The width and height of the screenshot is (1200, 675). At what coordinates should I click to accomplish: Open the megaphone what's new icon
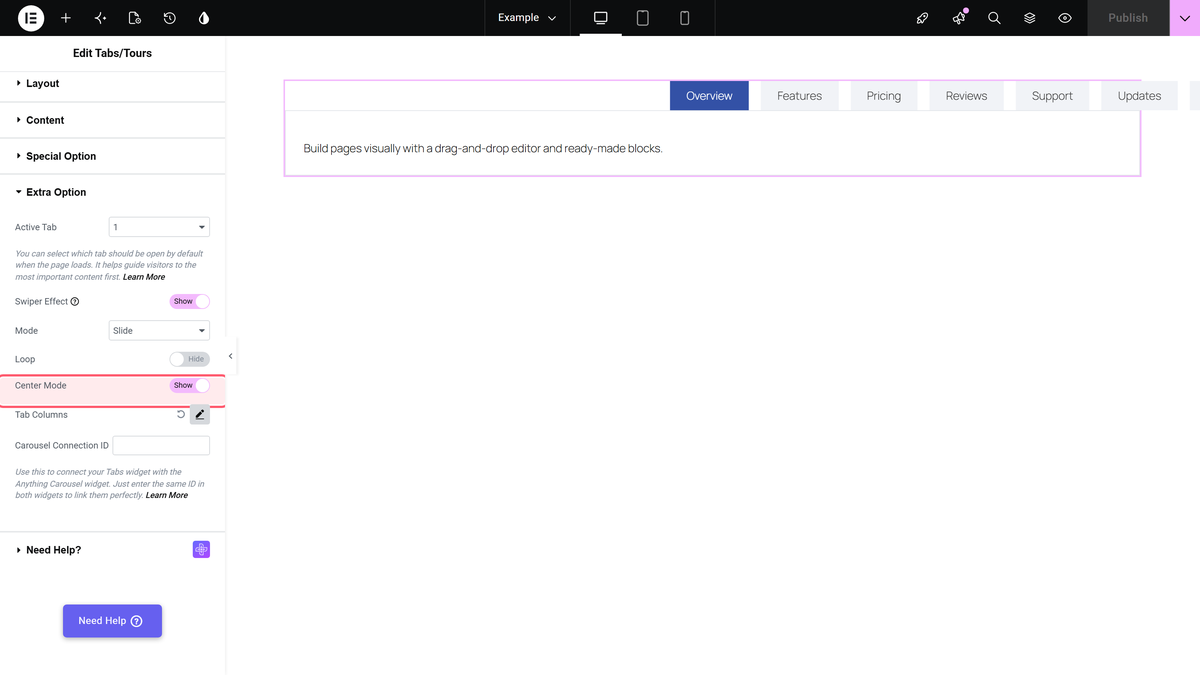[x=959, y=18]
